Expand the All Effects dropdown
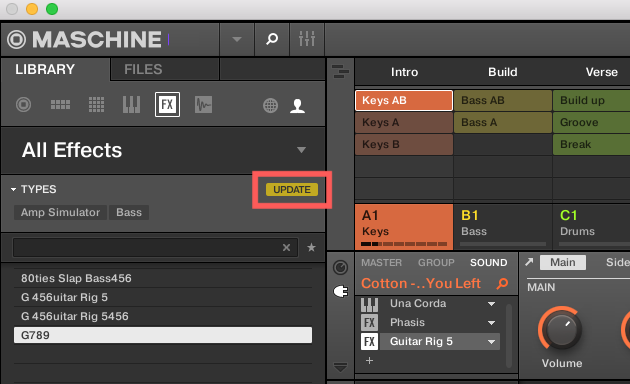 click(301, 150)
